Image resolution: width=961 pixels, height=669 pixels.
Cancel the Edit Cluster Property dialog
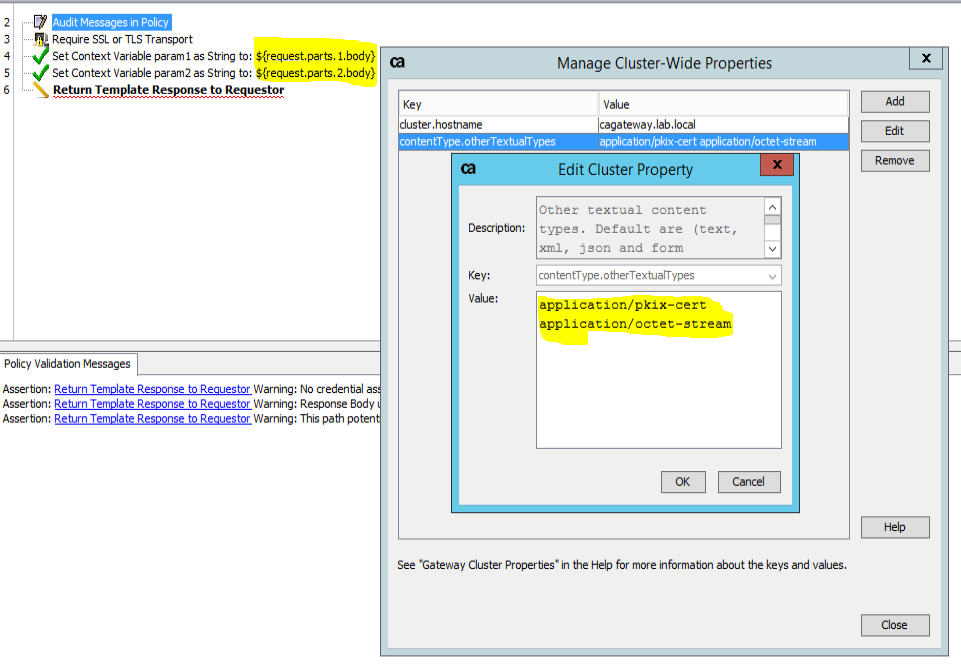tap(748, 481)
